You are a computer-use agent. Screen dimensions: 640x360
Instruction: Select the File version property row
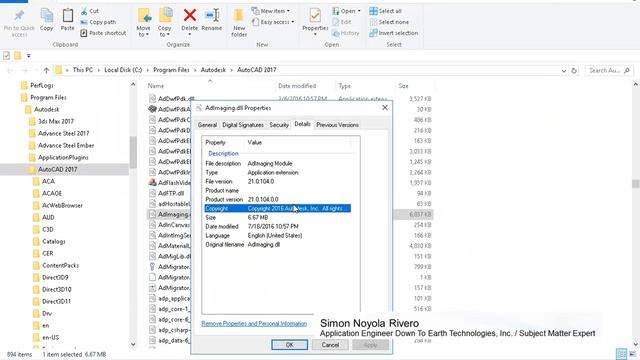tap(278, 181)
